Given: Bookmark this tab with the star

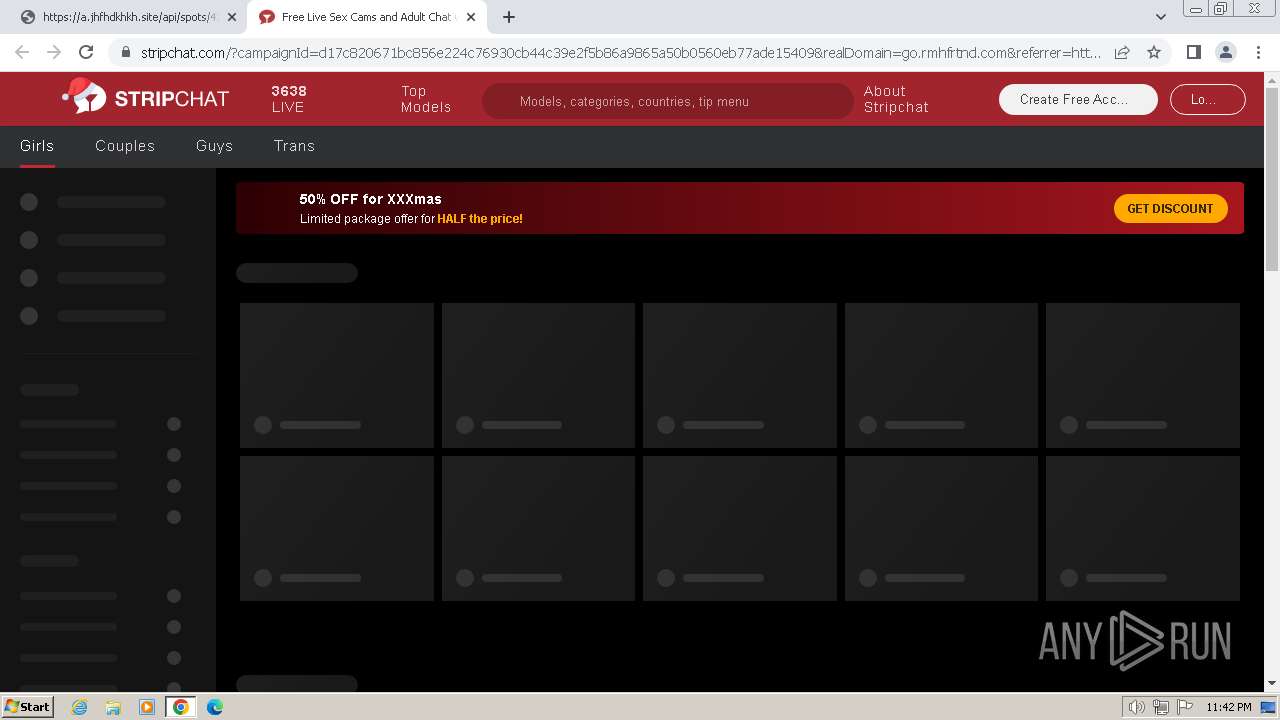Looking at the screenshot, I should [1154, 52].
